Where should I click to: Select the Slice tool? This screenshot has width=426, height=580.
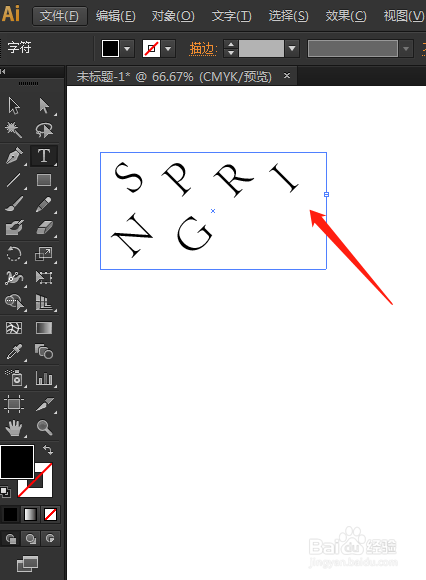[44, 404]
